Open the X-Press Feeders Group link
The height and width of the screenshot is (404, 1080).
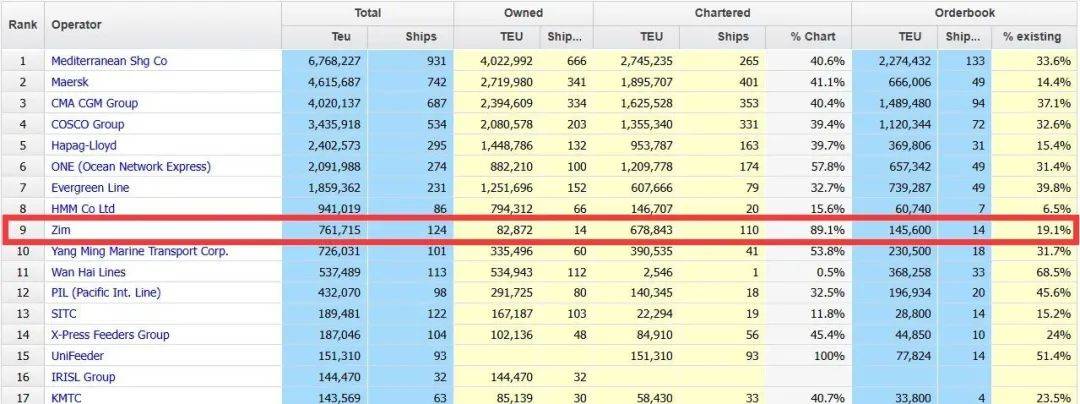pos(110,335)
